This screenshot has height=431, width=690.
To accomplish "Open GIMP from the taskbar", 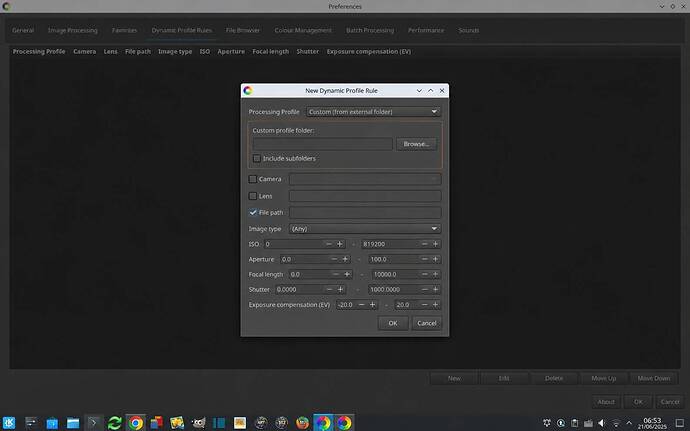I will pos(199,423).
